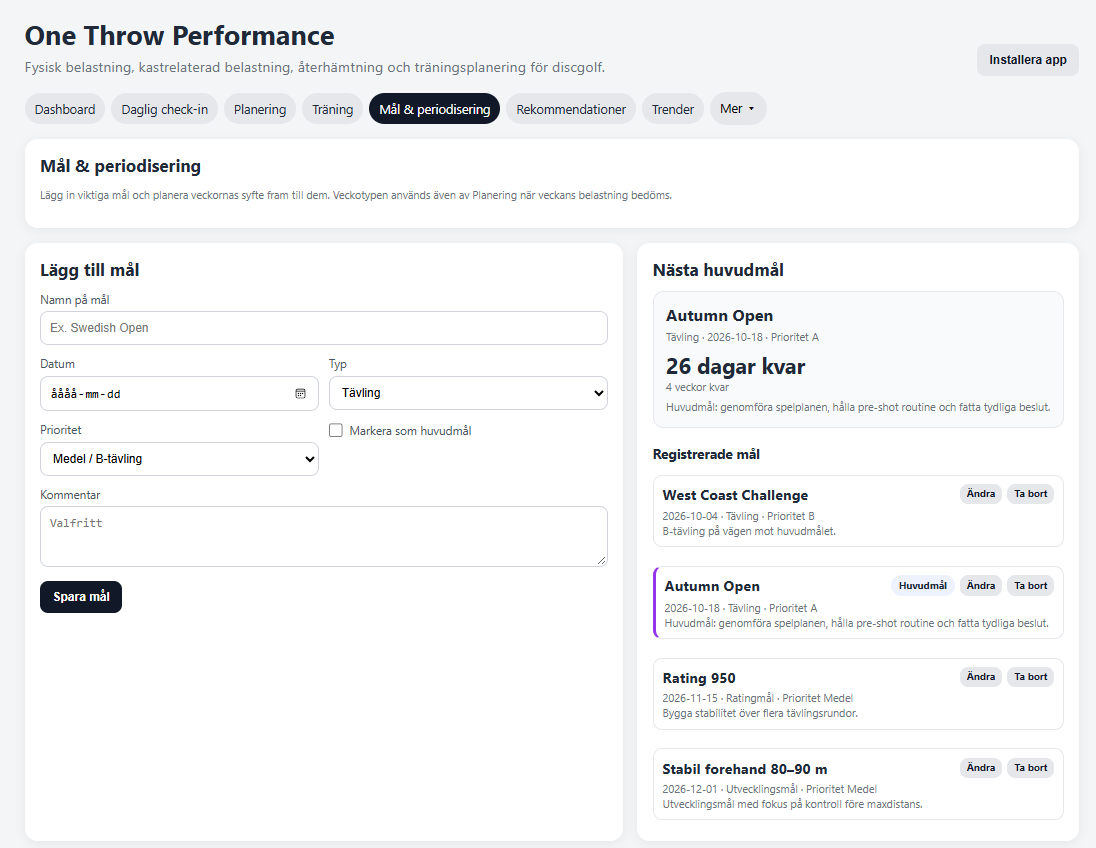Click the Stabil forehand 80–90 m title

(745, 769)
